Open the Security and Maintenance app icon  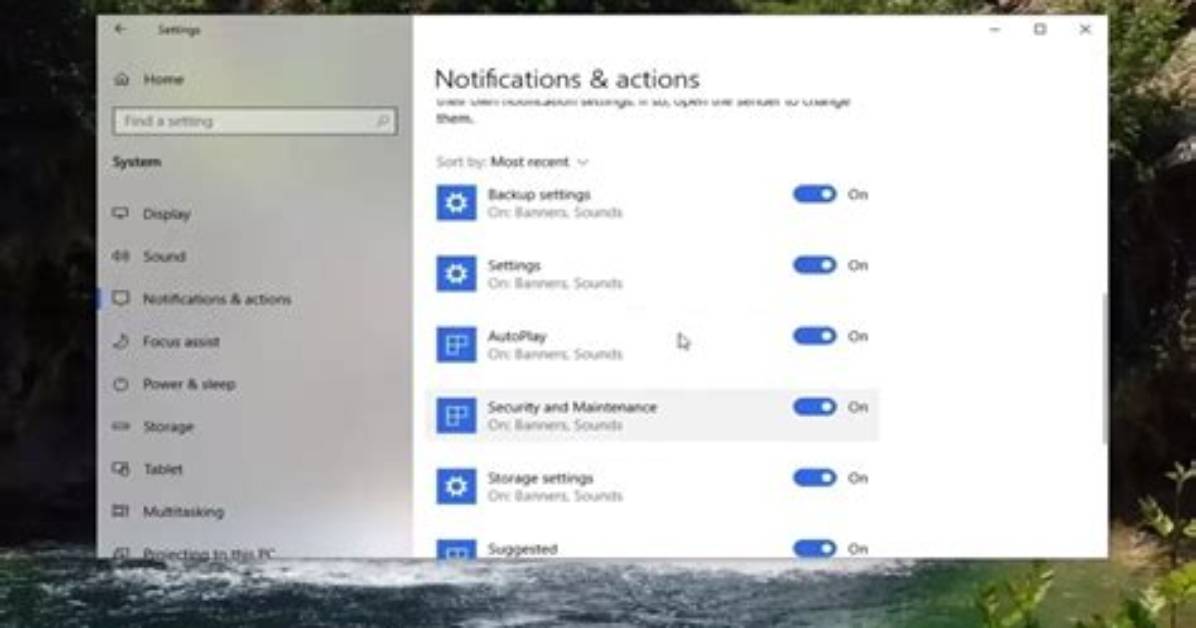(x=456, y=416)
